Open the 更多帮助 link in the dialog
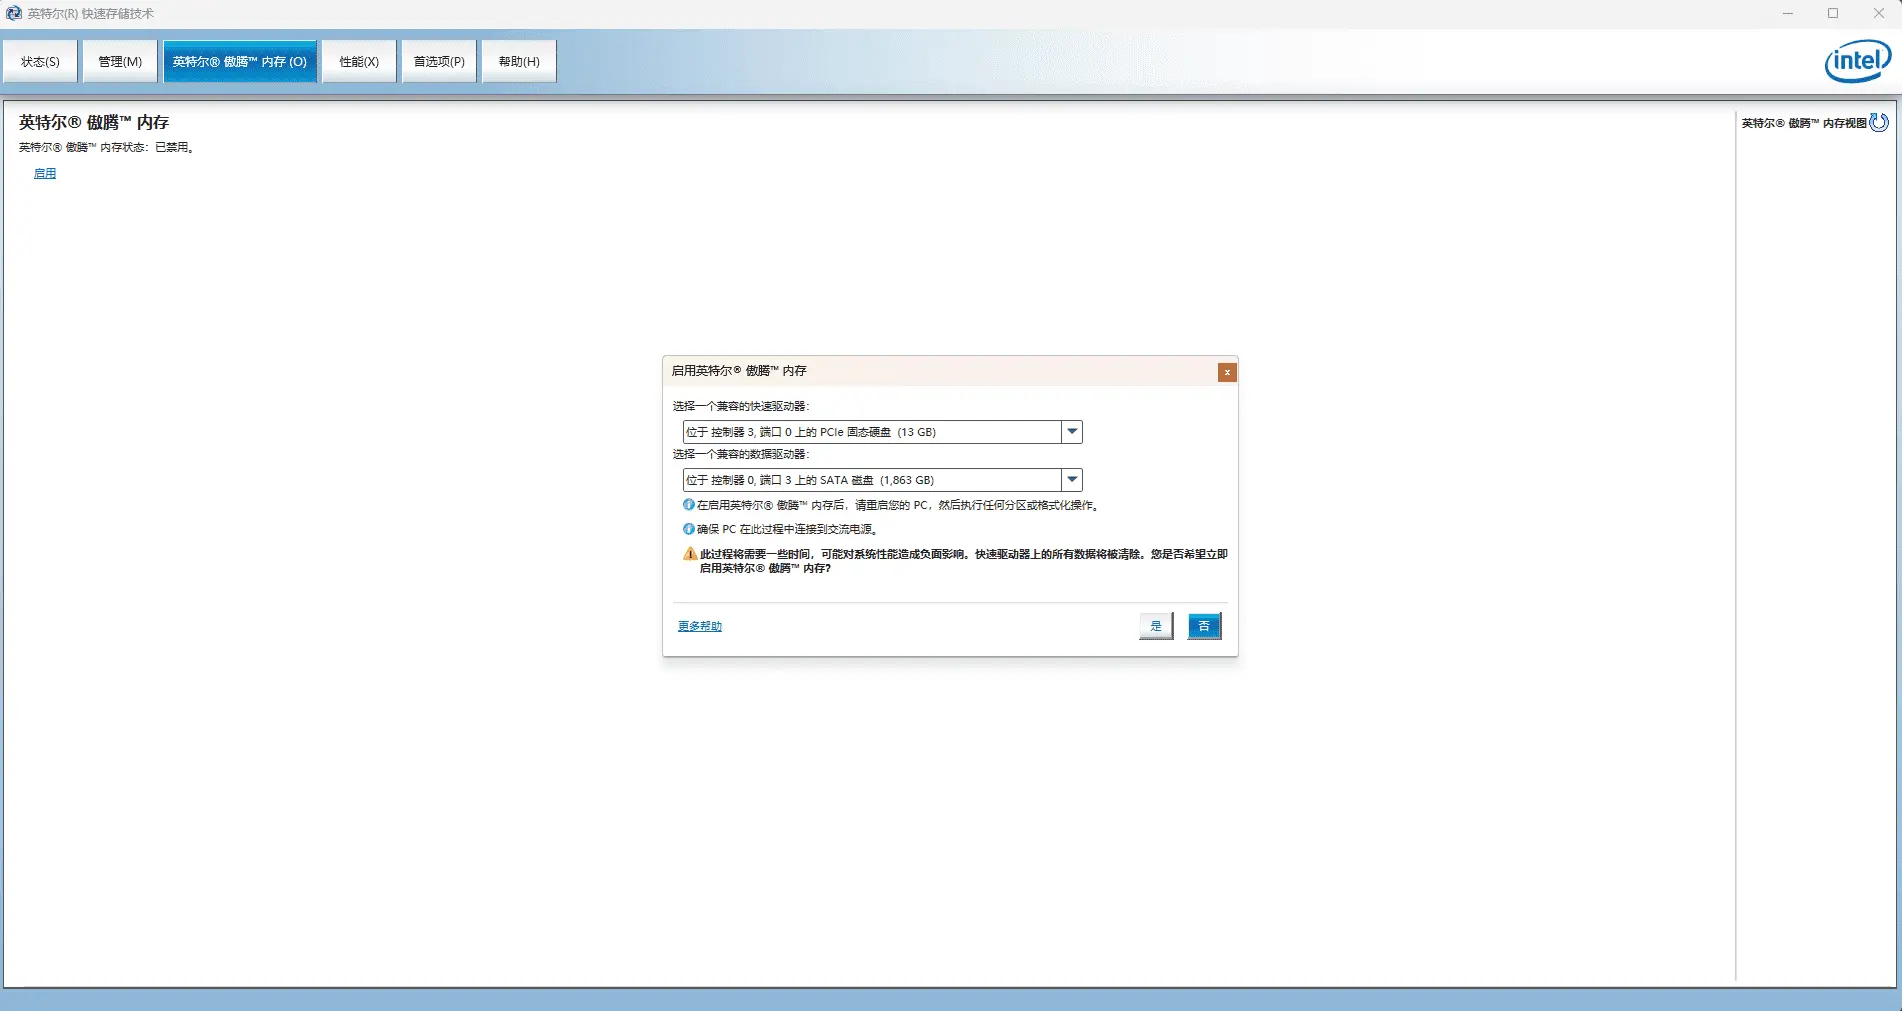 [700, 626]
